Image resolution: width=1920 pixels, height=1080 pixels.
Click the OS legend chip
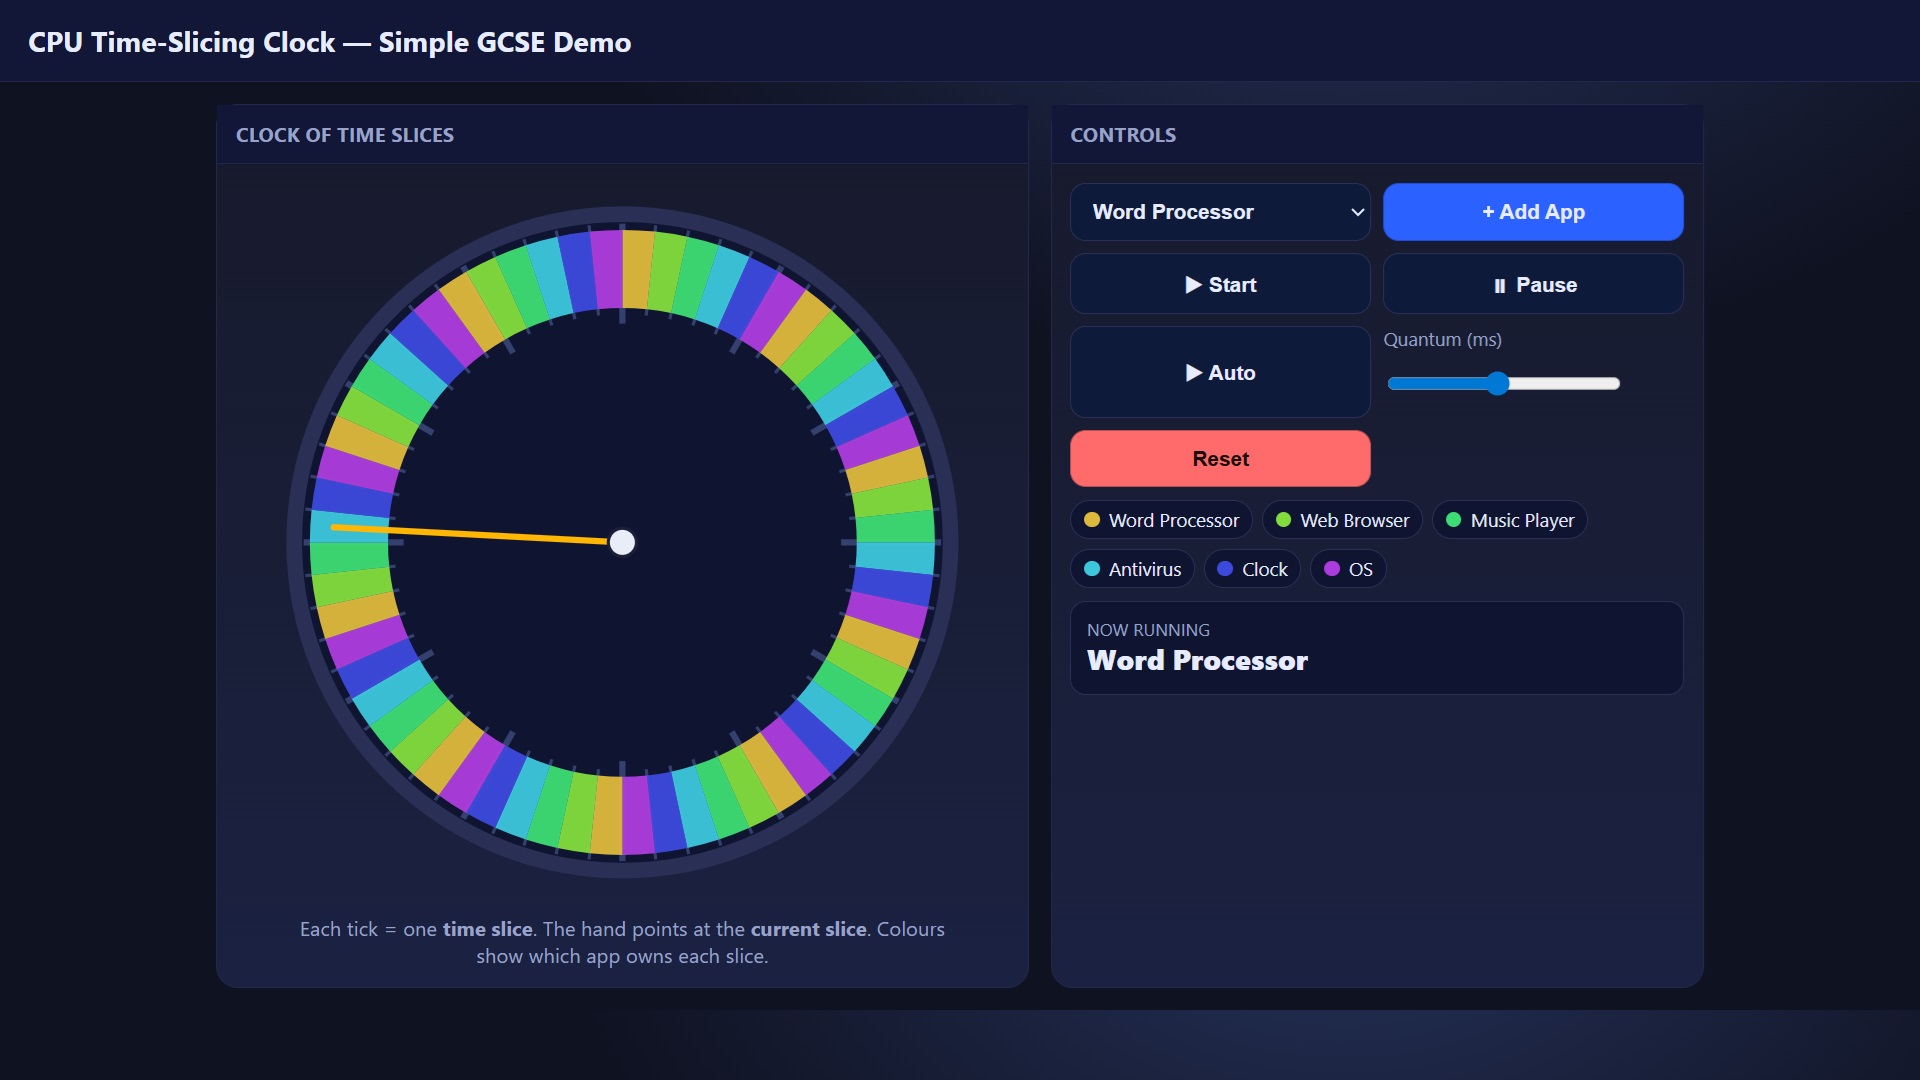[1347, 569]
